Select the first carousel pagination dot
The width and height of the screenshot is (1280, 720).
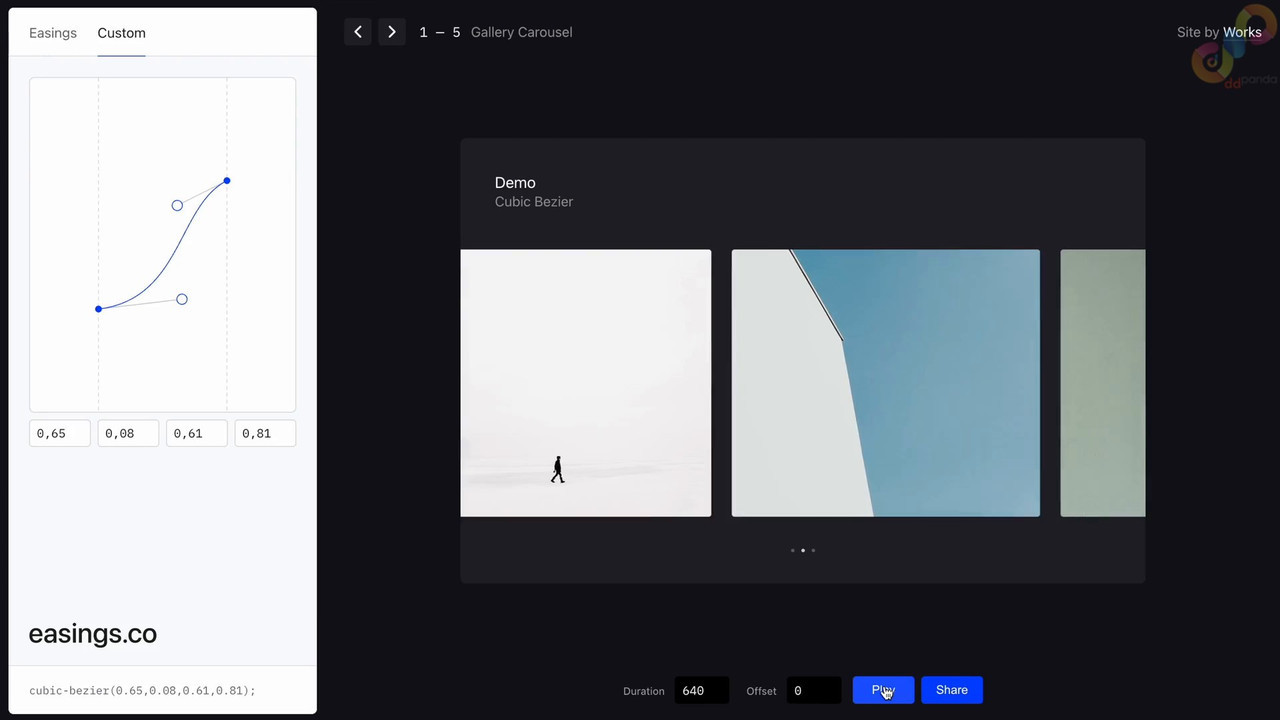click(793, 550)
